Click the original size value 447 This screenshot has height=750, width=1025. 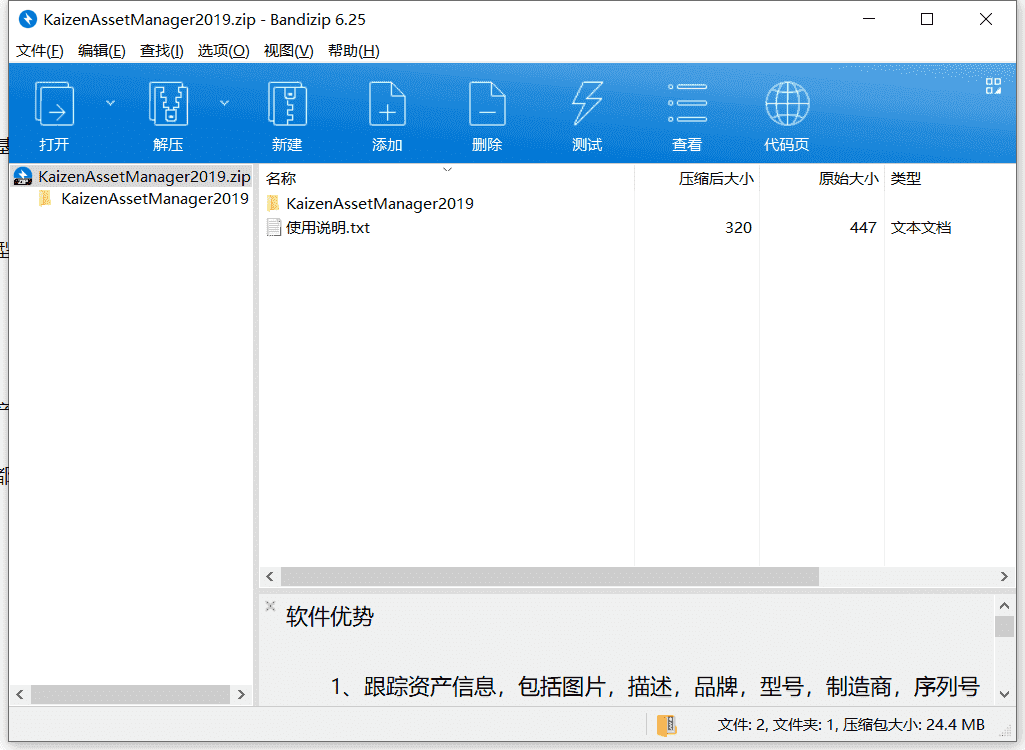pos(863,228)
